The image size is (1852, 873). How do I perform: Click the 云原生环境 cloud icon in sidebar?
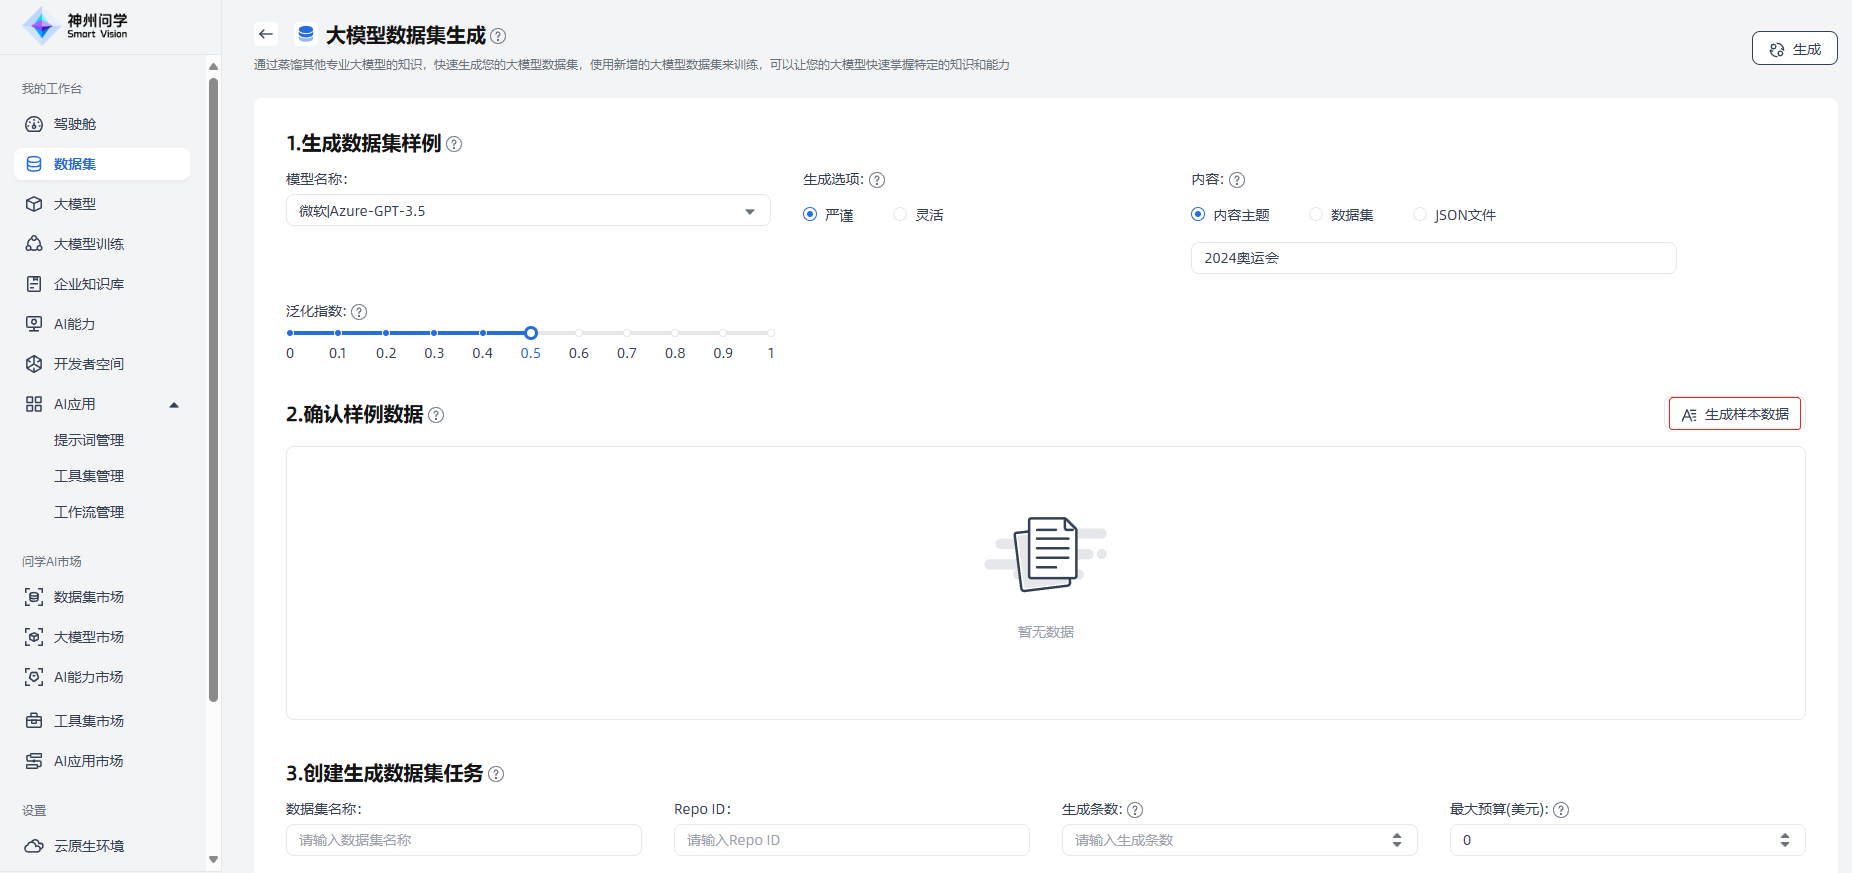[x=34, y=846]
